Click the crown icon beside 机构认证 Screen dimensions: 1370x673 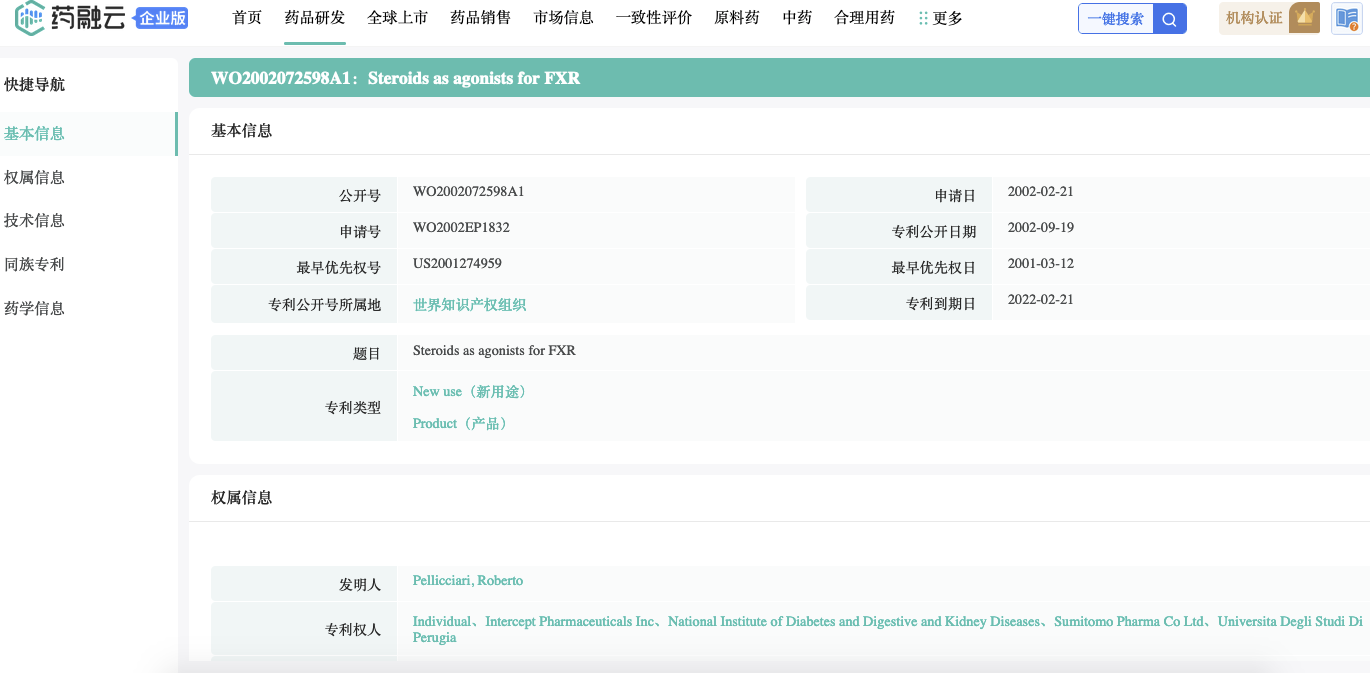[x=1304, y=18]
